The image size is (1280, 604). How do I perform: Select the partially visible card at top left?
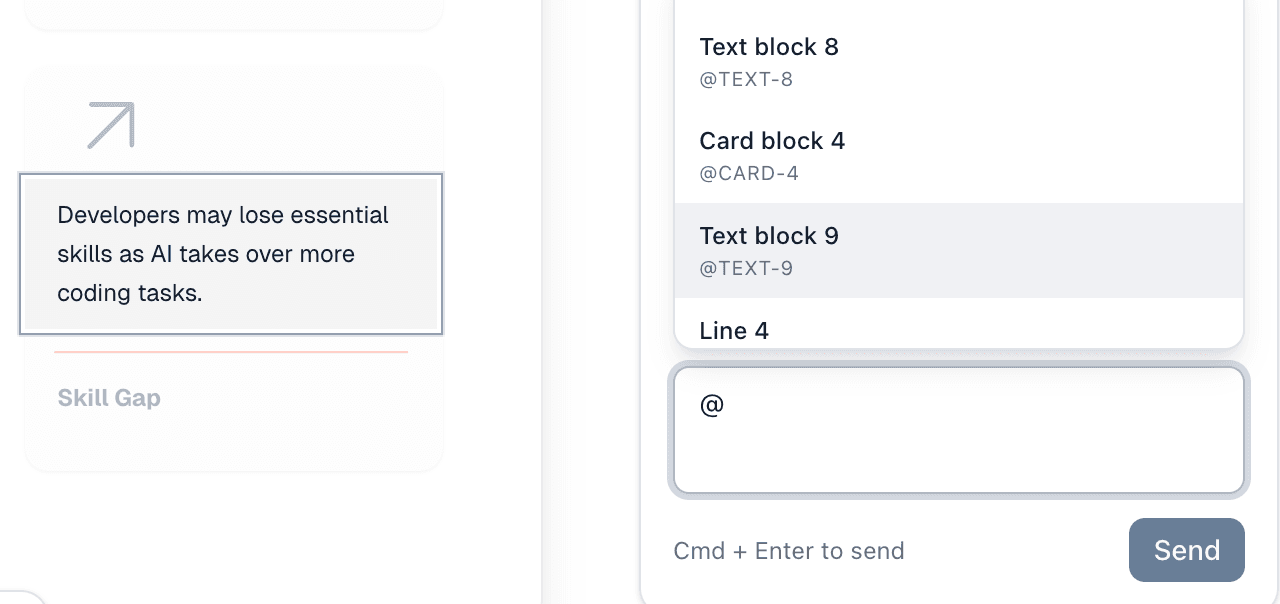(x=233, y=12)
